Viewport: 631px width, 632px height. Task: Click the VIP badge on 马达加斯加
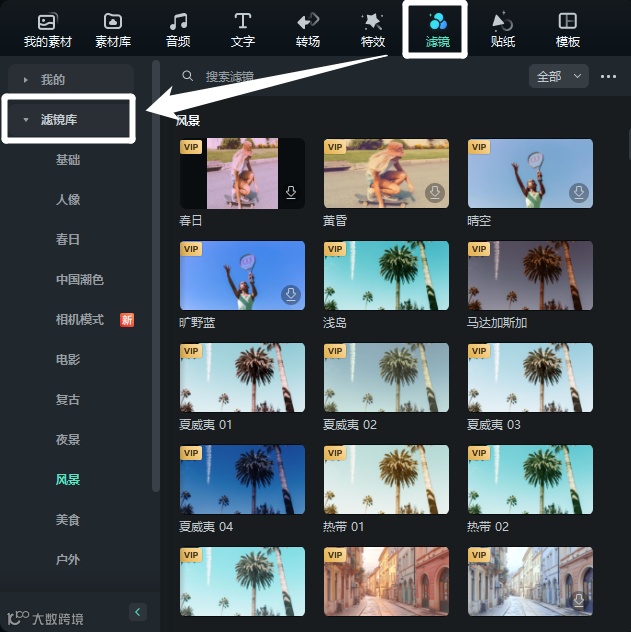pos(479,249)
